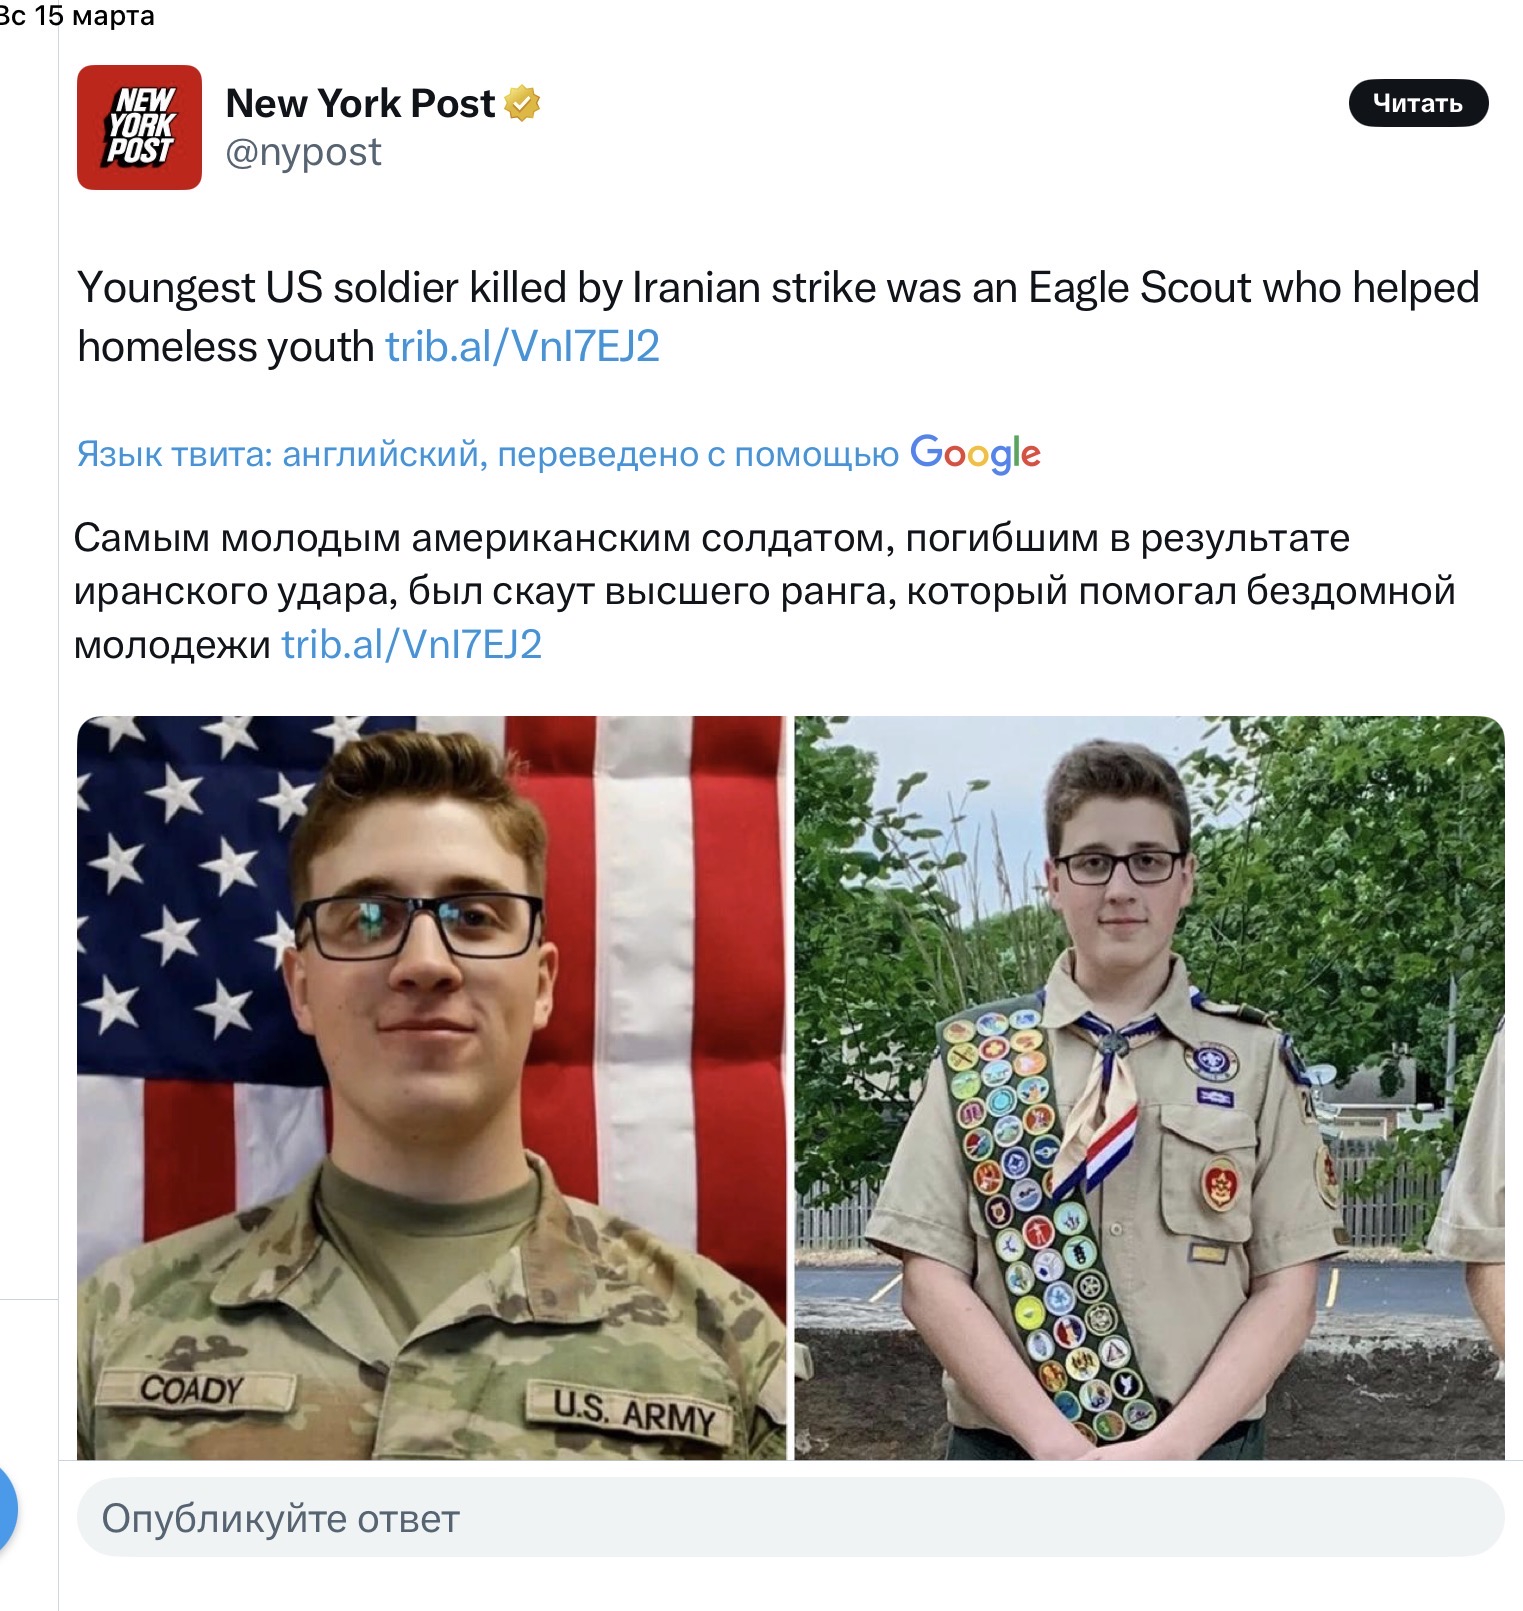Click the U.S. ARMY tape on the uniform
Screen dimensions: 1523x1611
point(632,1413)
